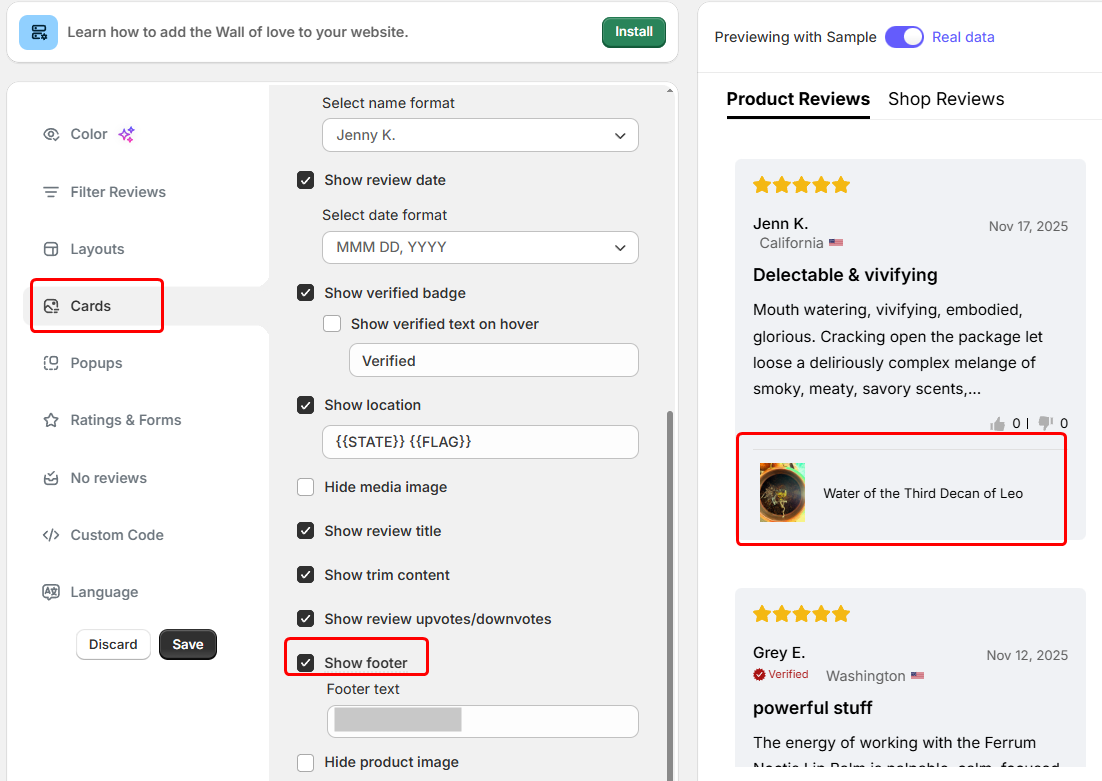Click the Ratings & Forms star icon
The image size is (1102, 781).
51,420
